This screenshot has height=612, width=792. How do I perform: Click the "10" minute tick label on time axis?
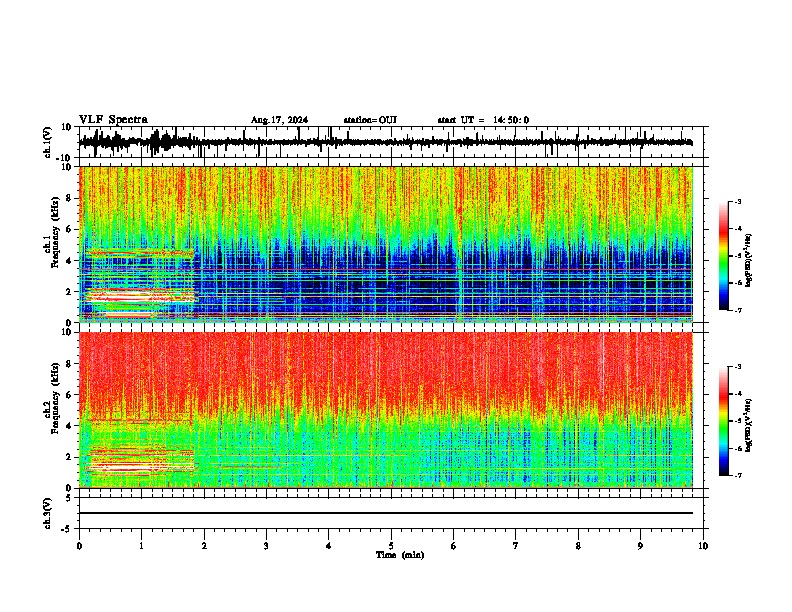[x=703, y=546]
